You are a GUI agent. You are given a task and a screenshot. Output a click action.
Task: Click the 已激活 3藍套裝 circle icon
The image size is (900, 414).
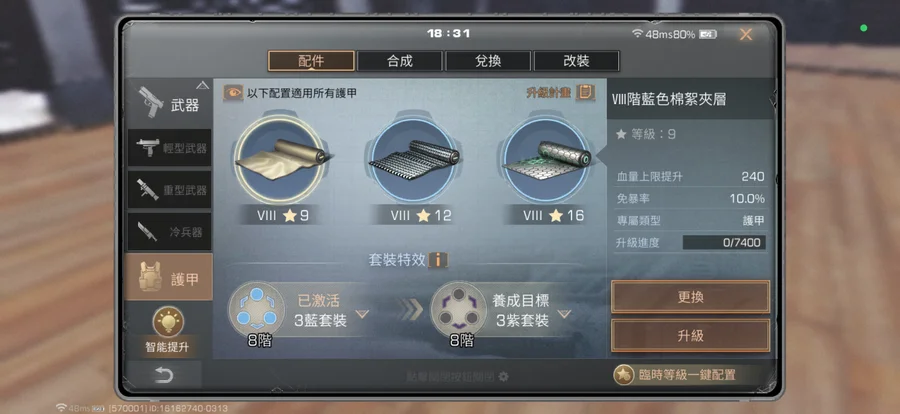point(257,309)
